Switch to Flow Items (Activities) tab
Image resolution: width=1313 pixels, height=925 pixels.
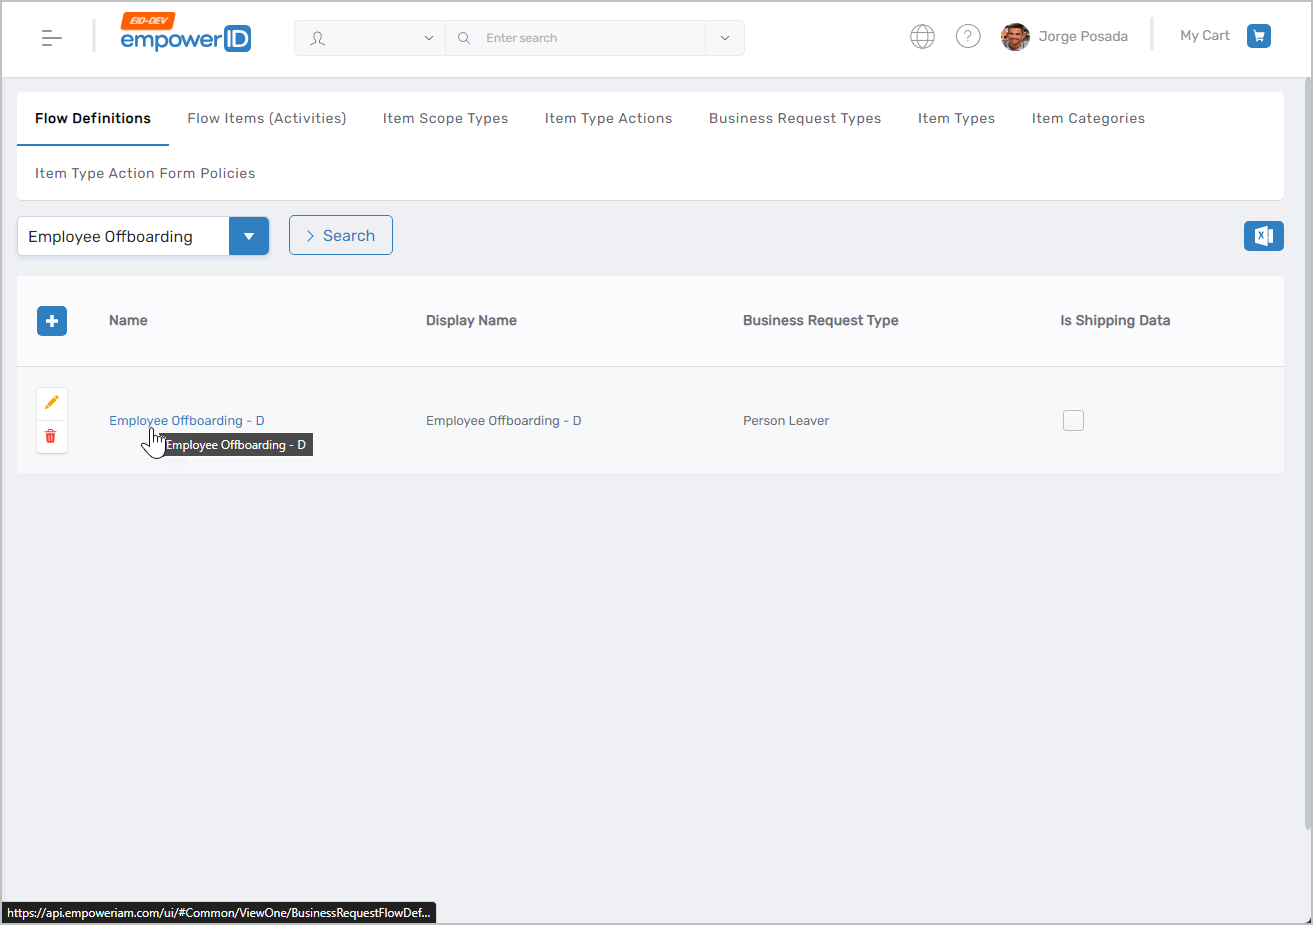(266, 118)
